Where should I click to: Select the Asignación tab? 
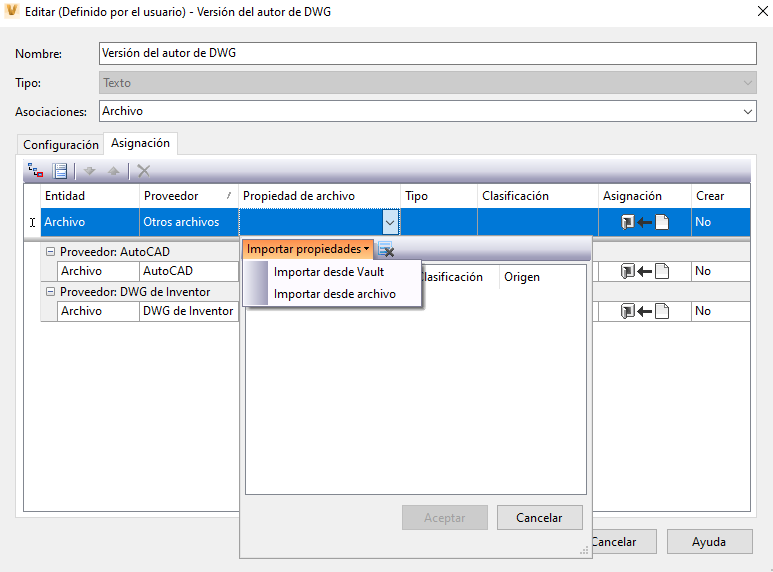[141, 143]
